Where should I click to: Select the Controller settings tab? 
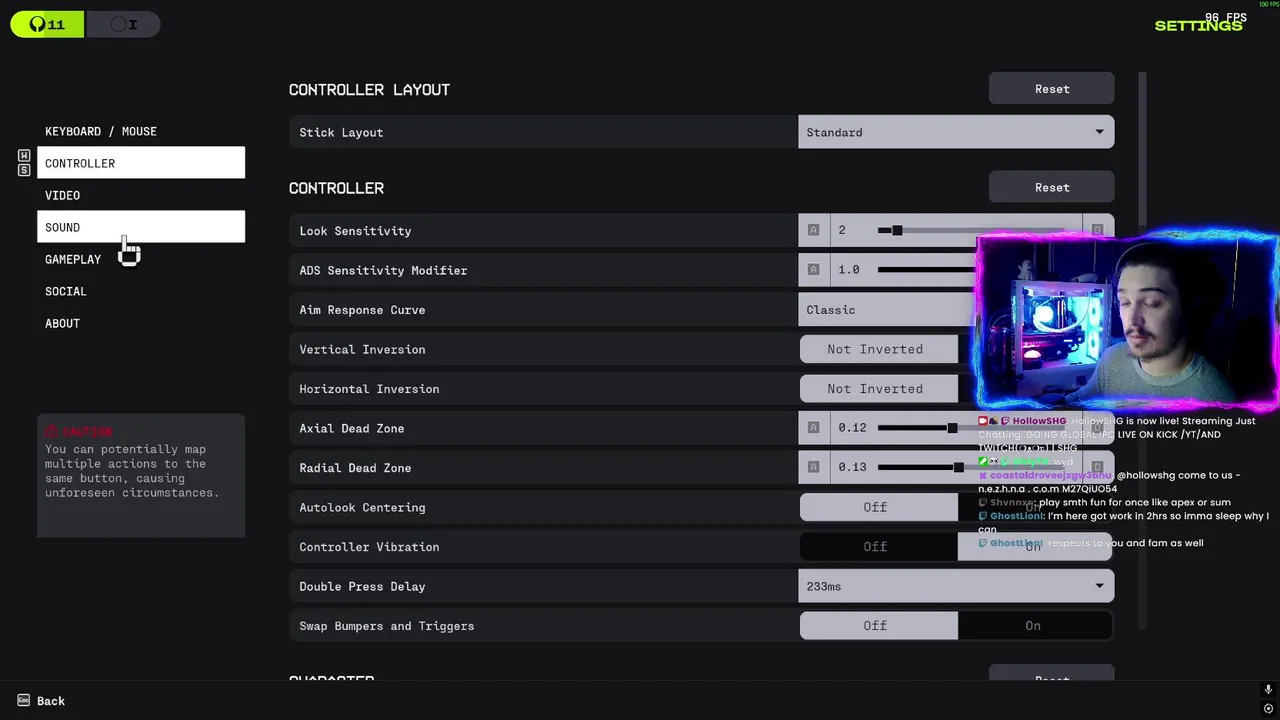tap(141, 163)
